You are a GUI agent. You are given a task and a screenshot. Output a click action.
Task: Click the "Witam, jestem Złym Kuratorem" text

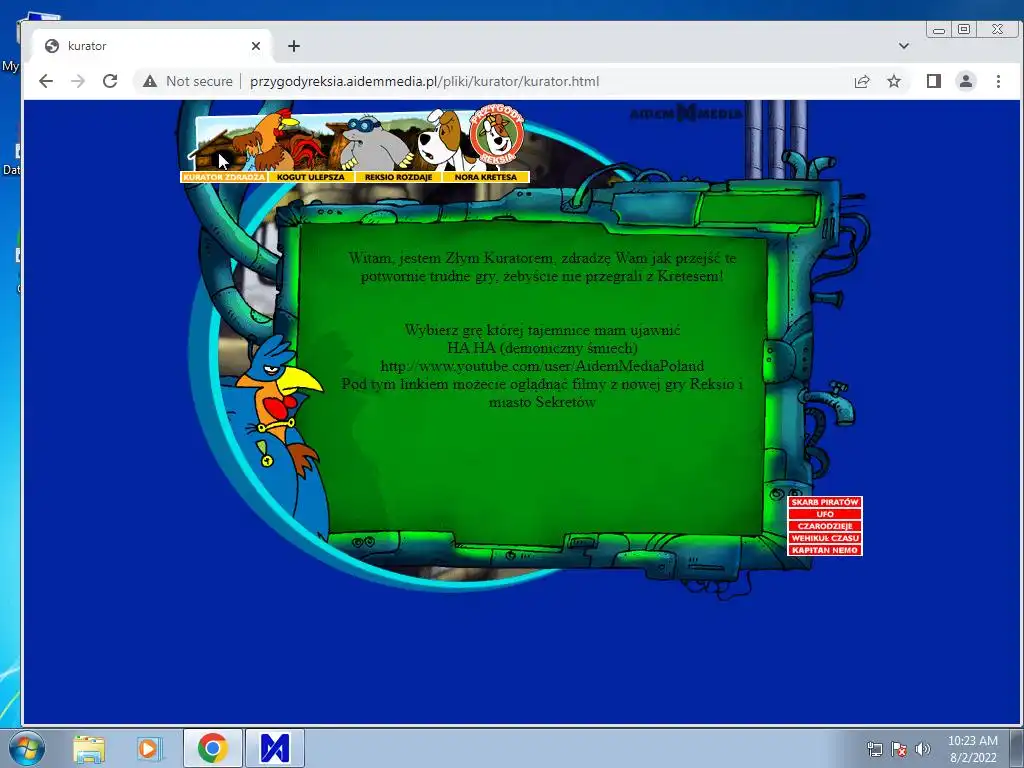pos(451,258)
